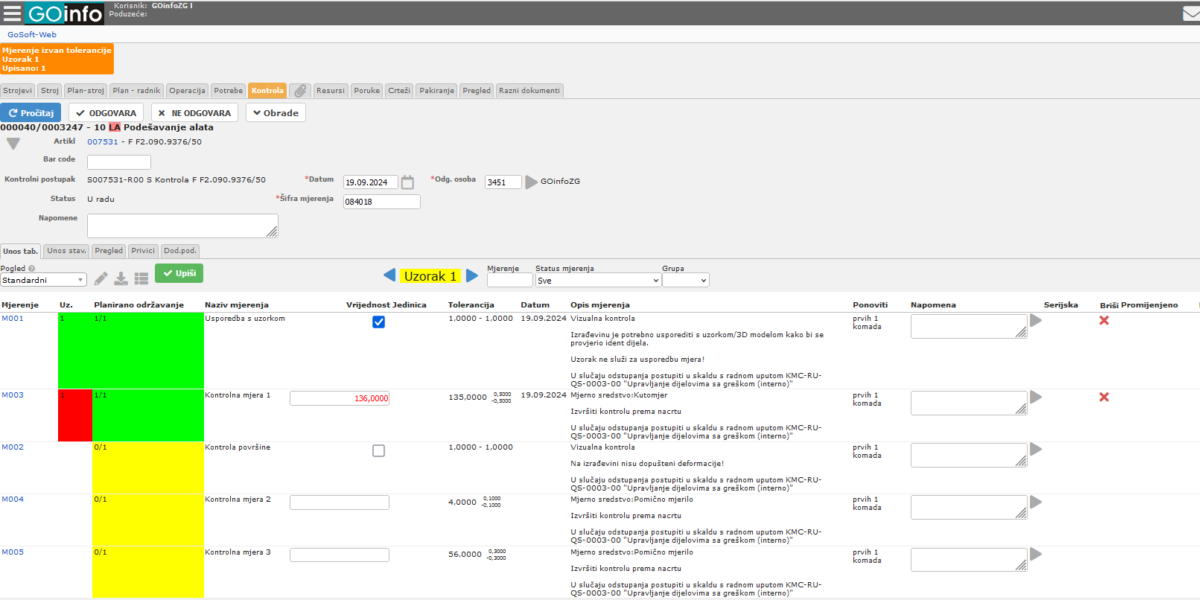Open the Plan-stroj tab
Image resolution: width=1200 pixels, height=600 pixels.
[x=86, y=90]
